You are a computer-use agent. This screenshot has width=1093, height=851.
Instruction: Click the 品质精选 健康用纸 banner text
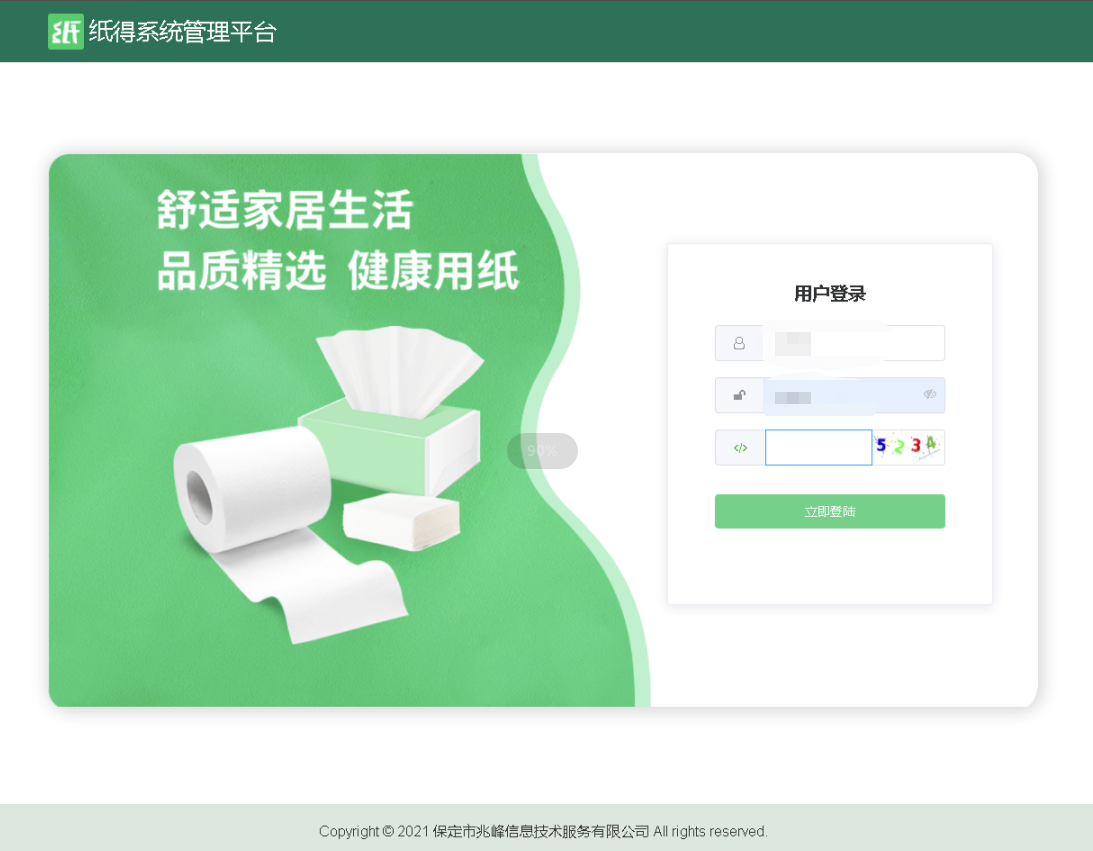pyautogui.click(x=338, y=270)
